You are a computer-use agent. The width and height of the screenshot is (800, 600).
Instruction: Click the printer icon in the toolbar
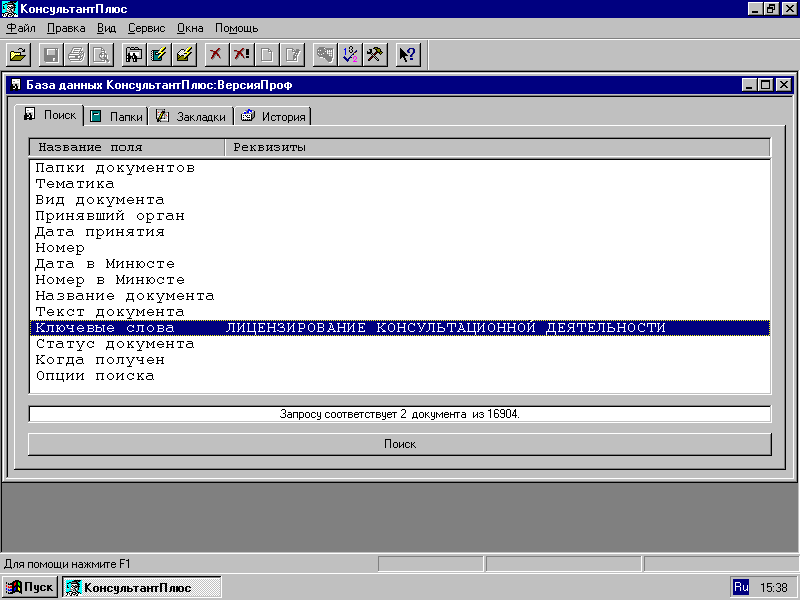click(76, 55)
